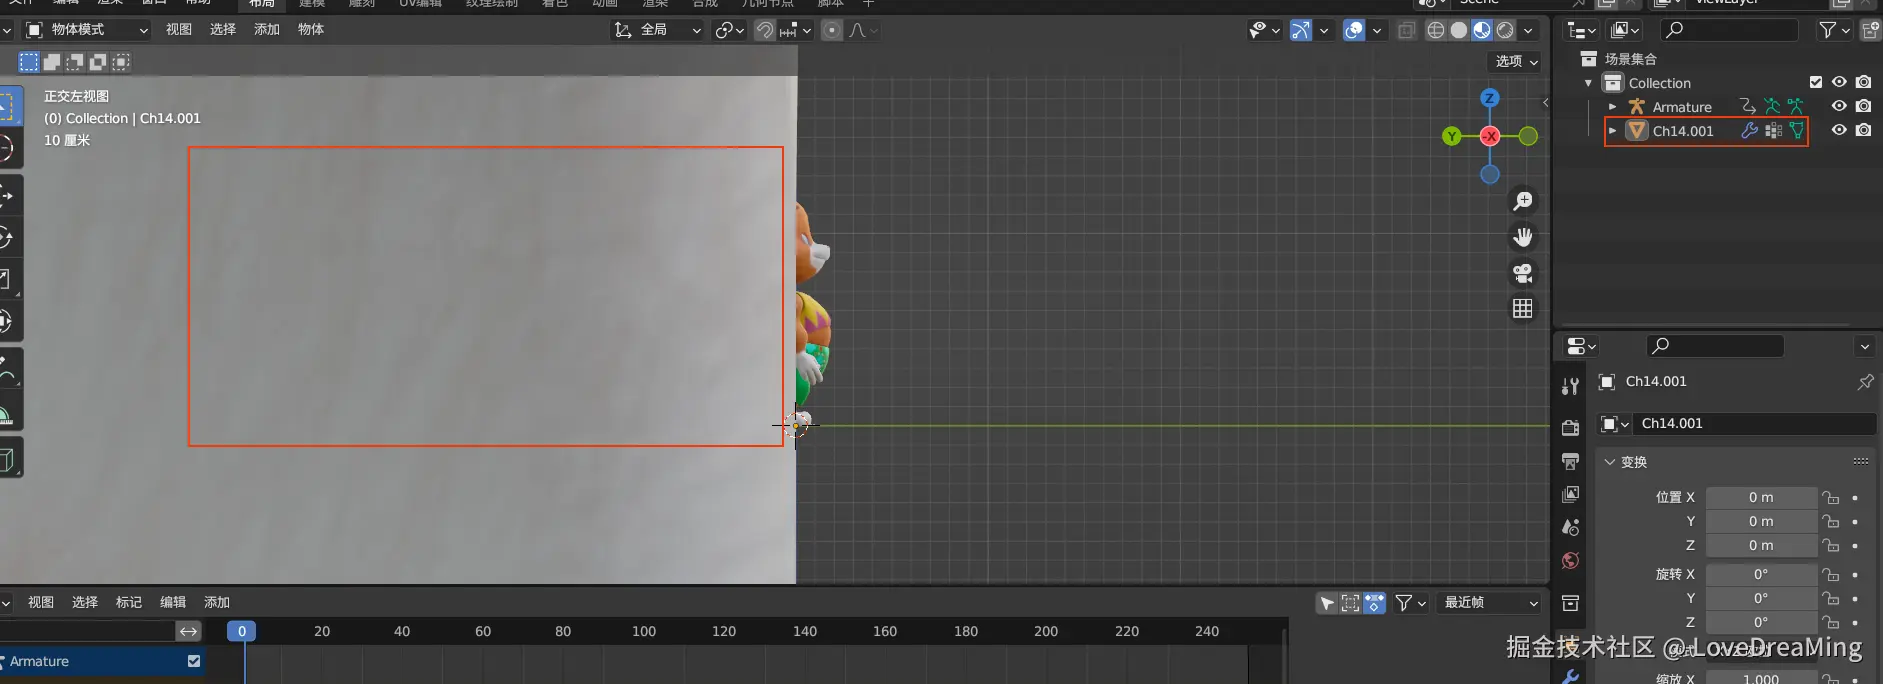Switch to solid viewport shading
Image resolution: width=1883 pixels, height=684 pixels.
(x=1459, y=30)
